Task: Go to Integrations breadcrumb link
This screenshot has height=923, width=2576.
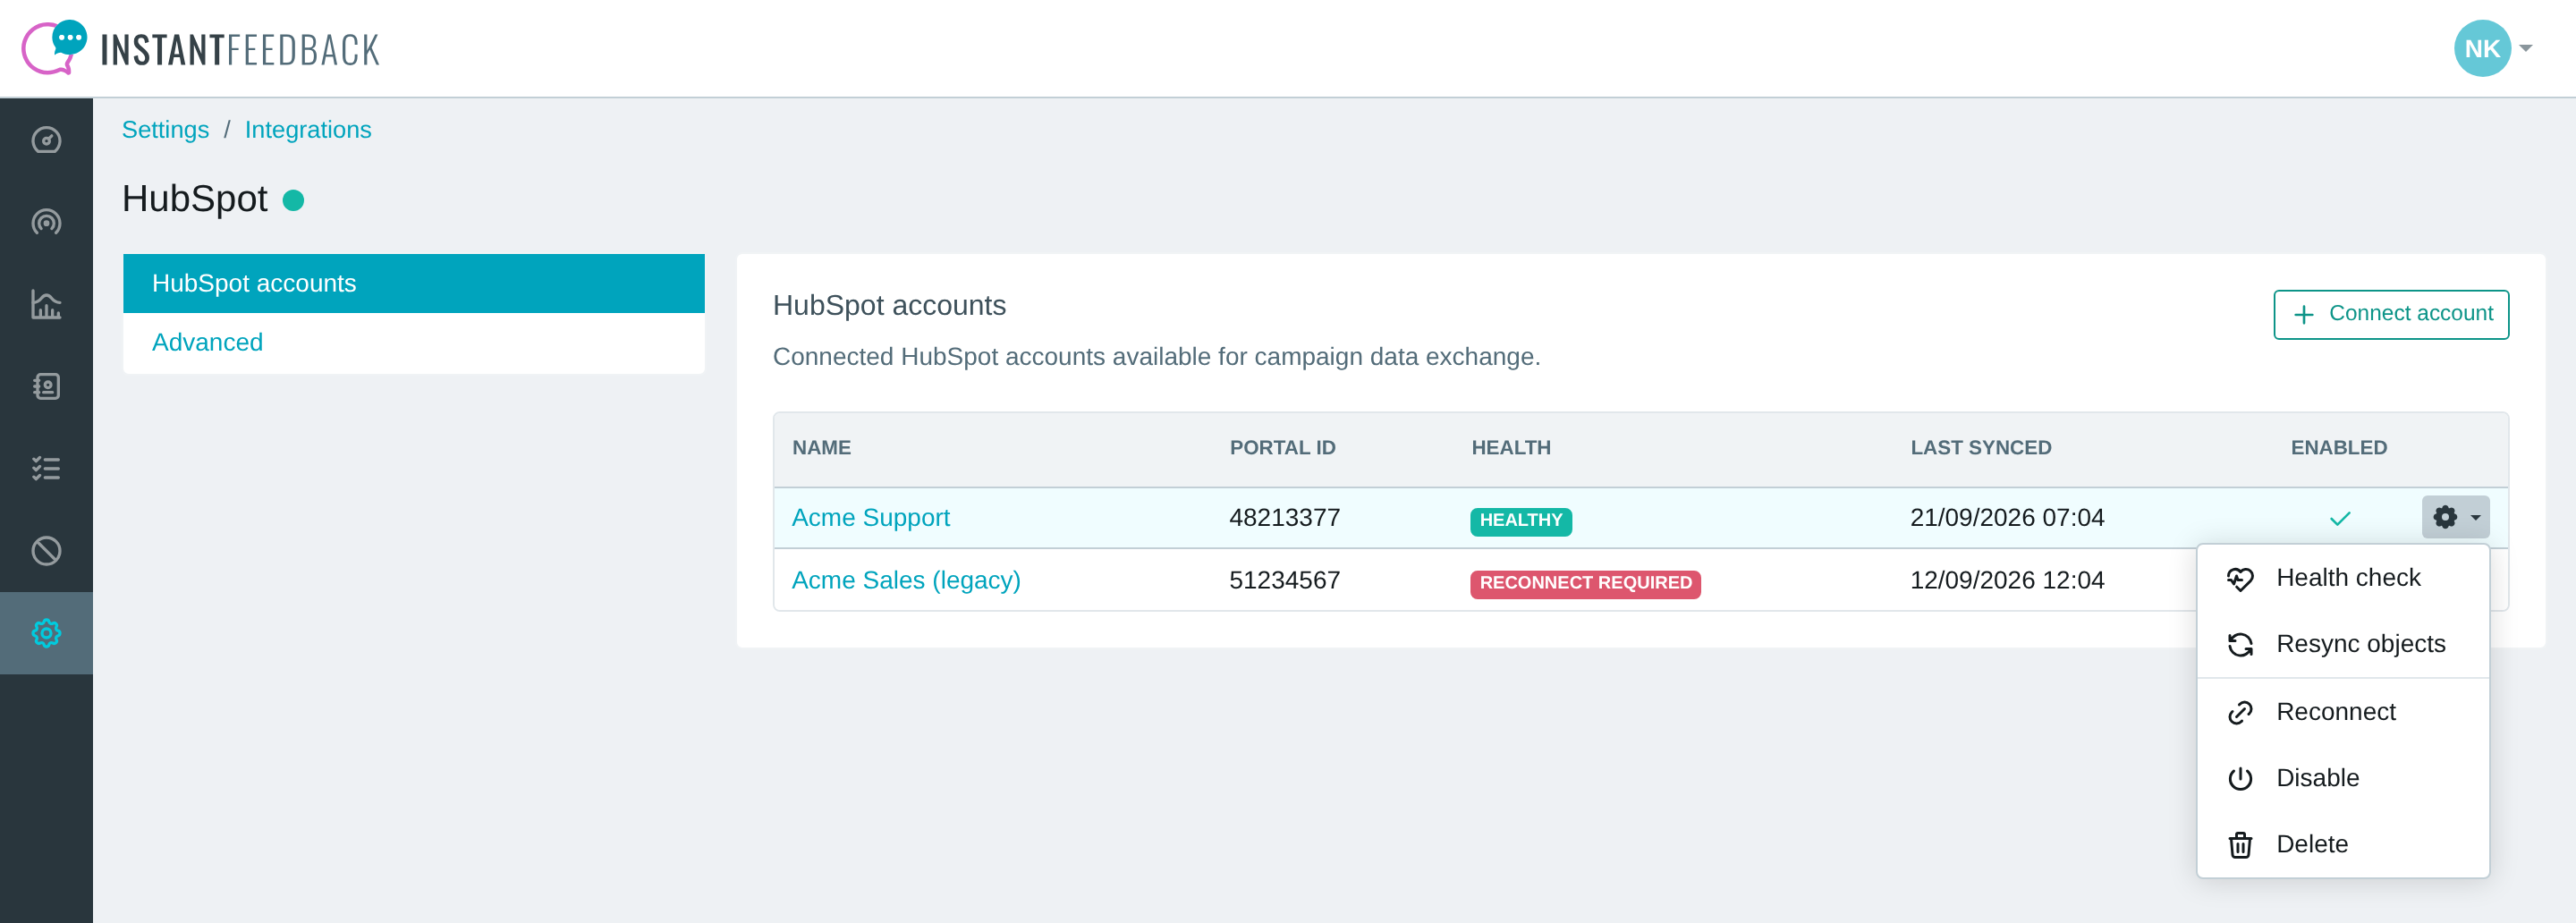Action: point(308,130)
